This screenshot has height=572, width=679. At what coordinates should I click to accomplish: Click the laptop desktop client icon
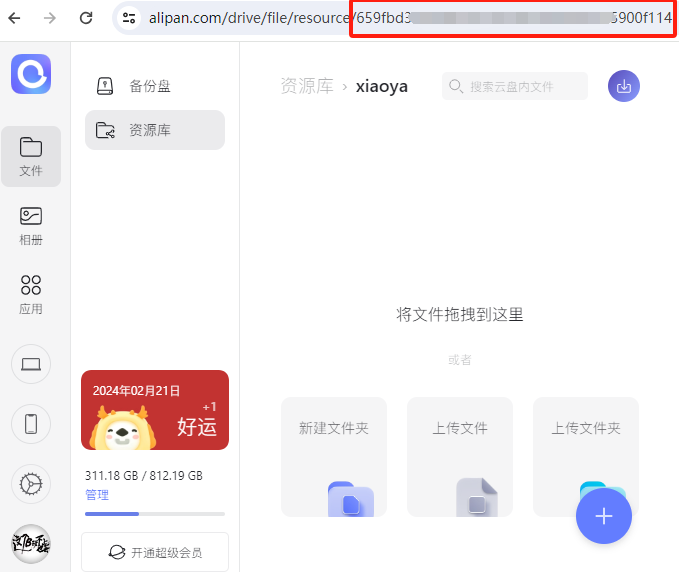click(x=31, y=364)
